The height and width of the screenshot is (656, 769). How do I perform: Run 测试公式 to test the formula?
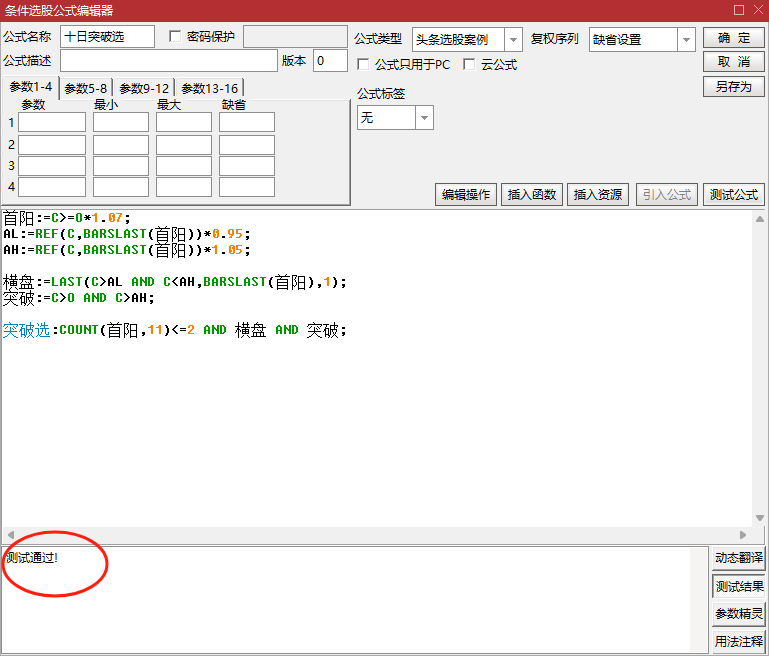(734, 195)
